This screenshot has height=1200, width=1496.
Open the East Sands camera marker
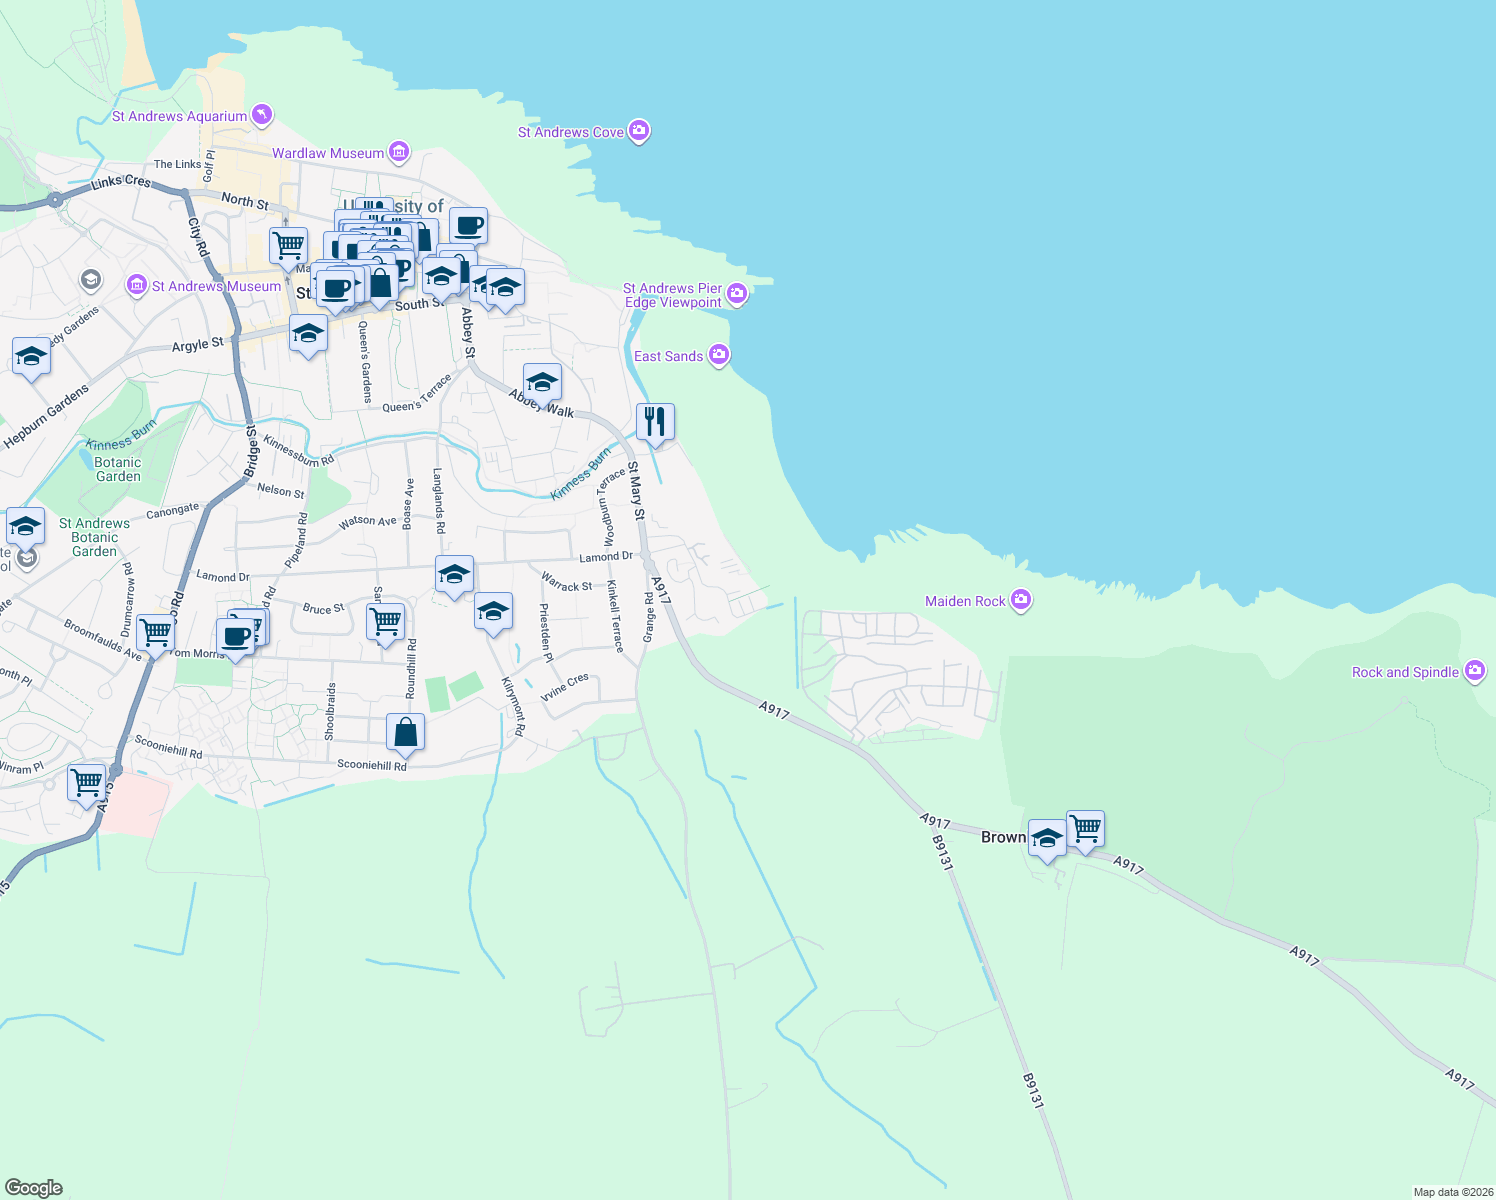pyautogui.click(x=719, y=355)
